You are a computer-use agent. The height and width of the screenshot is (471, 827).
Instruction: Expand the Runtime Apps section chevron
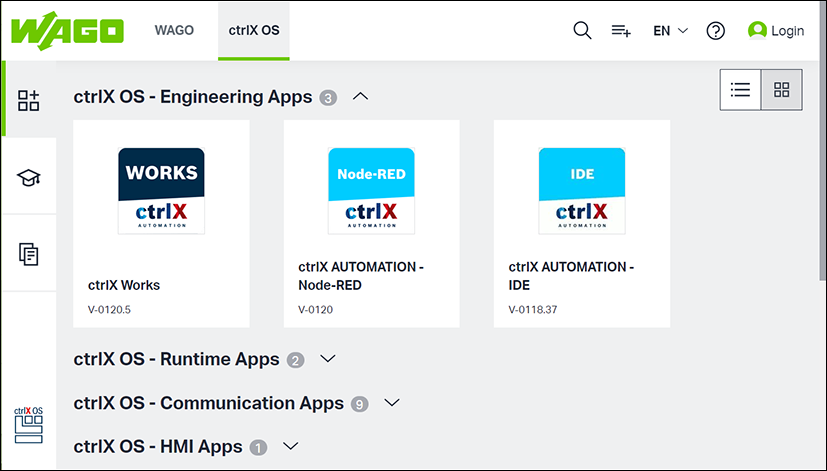click(x=328, y=359)
